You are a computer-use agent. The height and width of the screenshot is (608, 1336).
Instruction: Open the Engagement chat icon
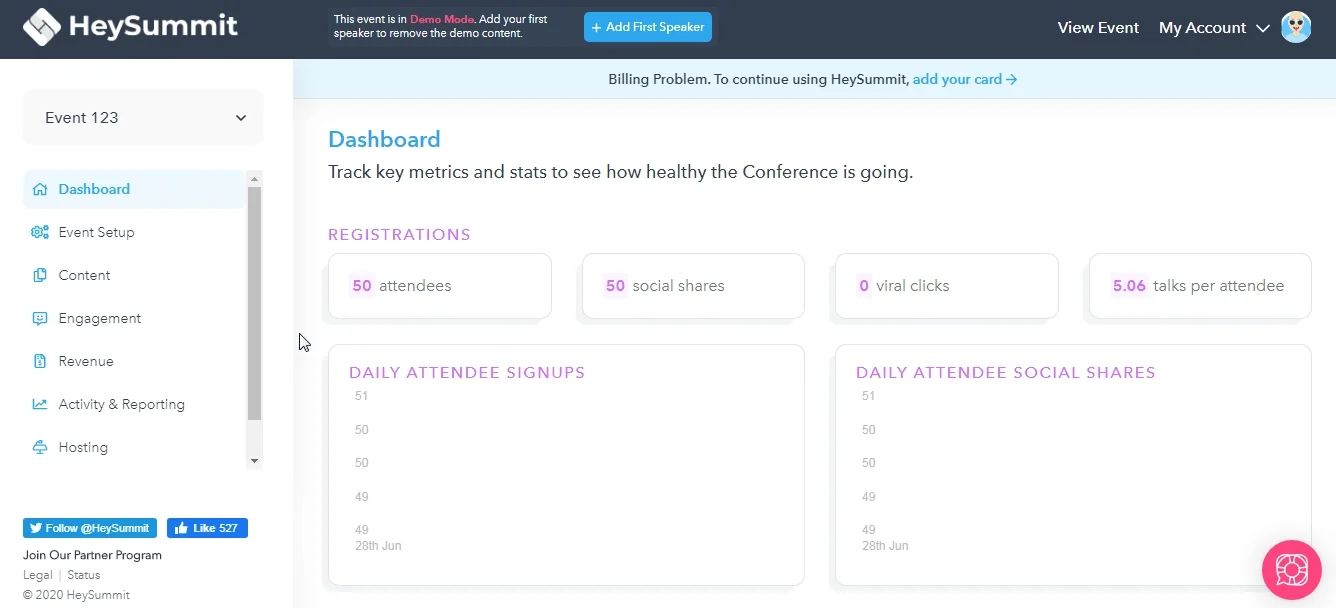tap(40, 318)
